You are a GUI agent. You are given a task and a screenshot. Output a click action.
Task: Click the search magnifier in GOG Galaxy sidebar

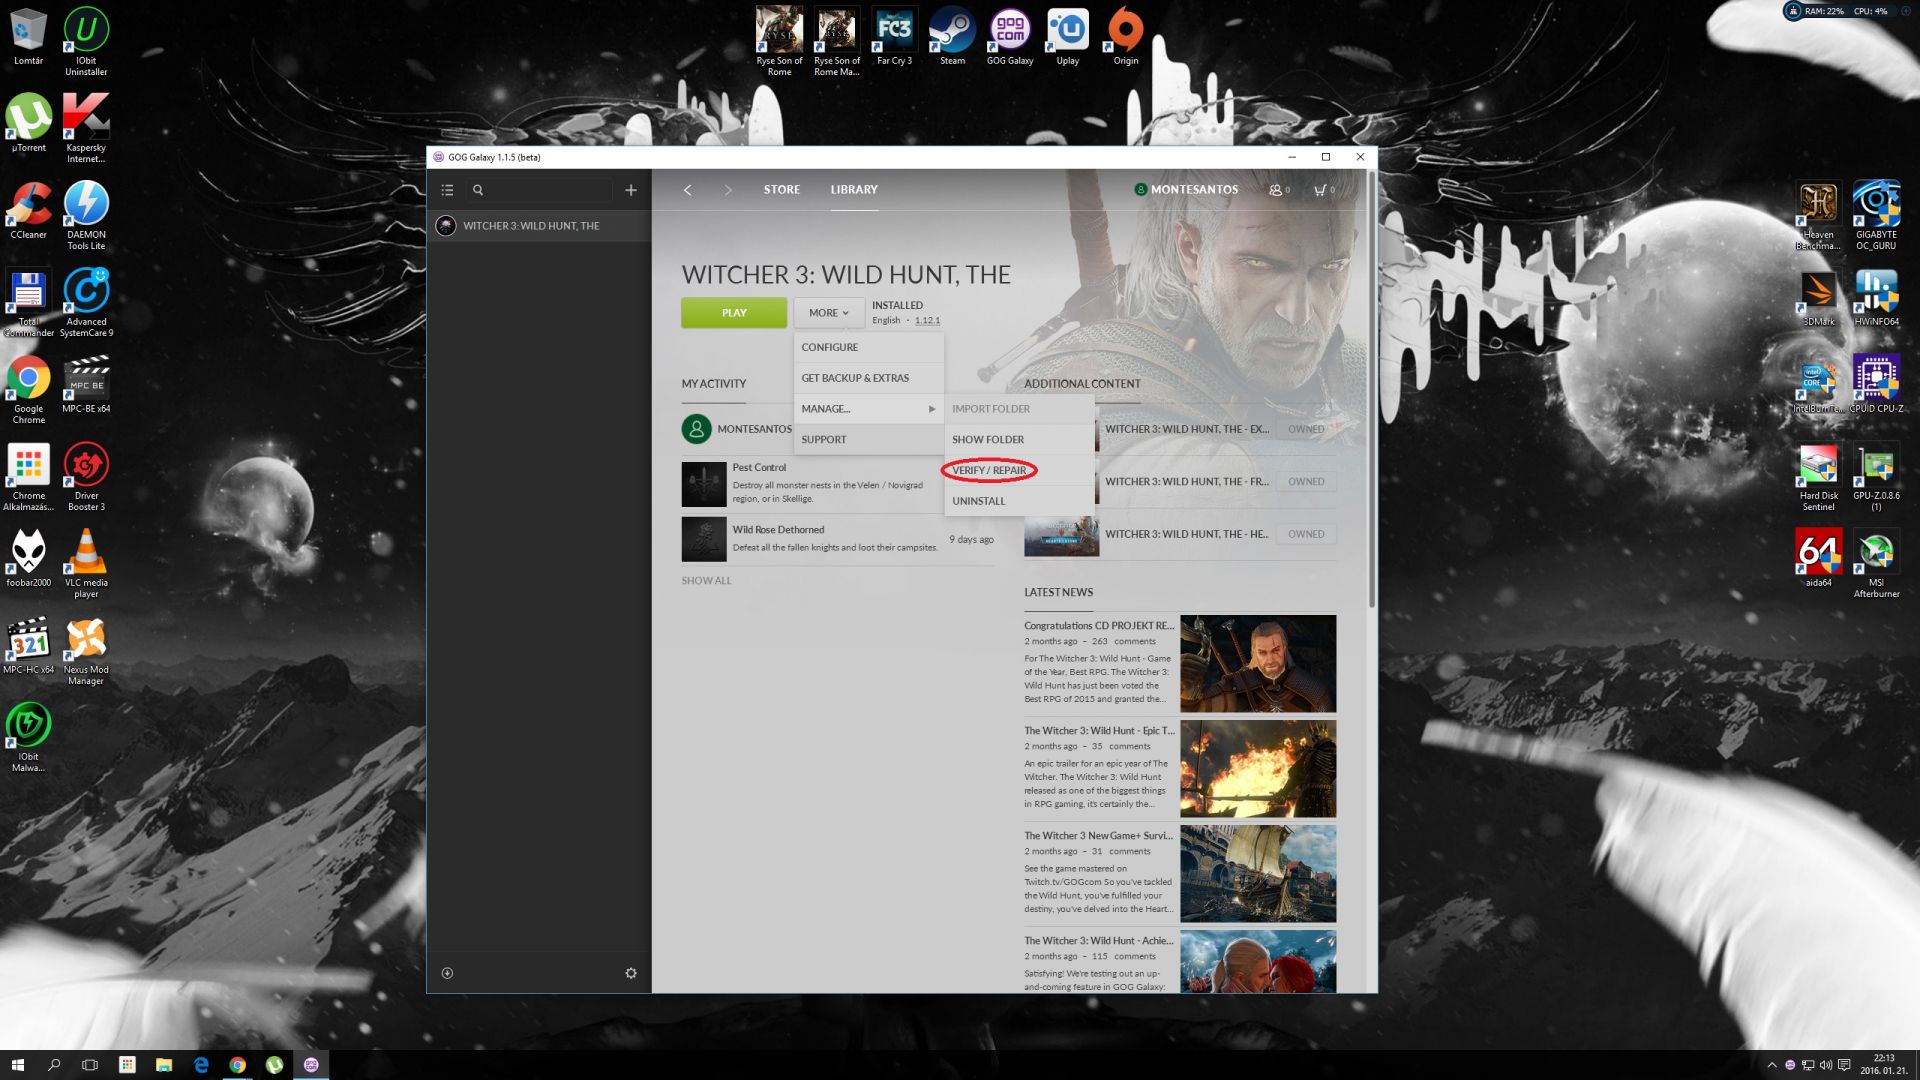pyautogui.click(x=478, y=190)
